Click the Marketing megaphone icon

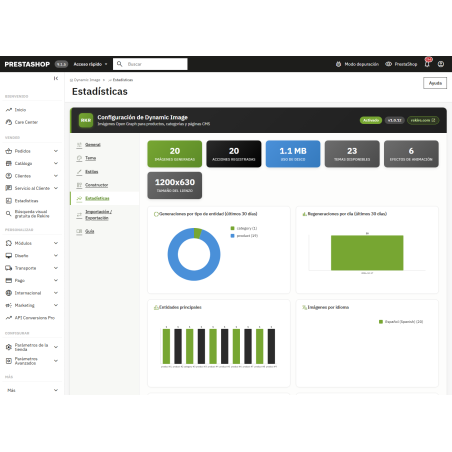(x=9, y=305)
